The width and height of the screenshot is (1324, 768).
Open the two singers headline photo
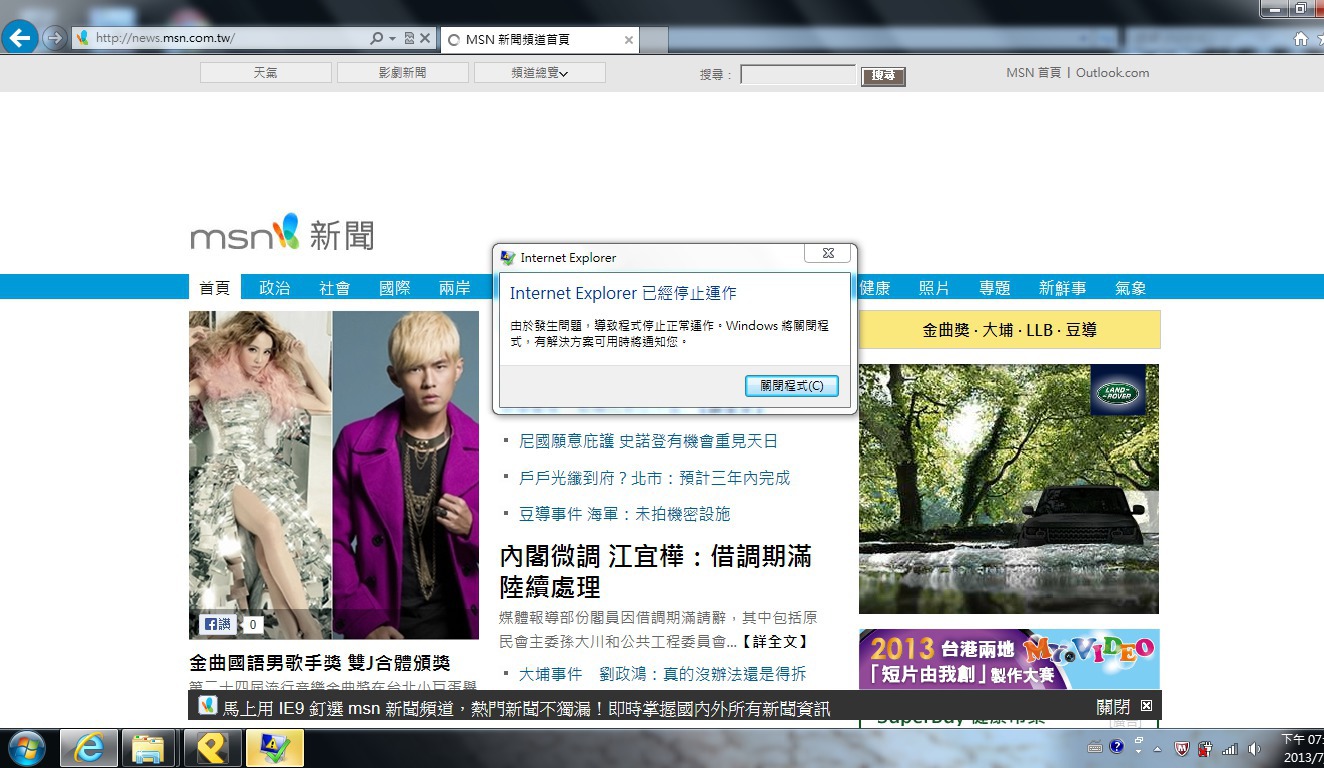pos(334,475)
